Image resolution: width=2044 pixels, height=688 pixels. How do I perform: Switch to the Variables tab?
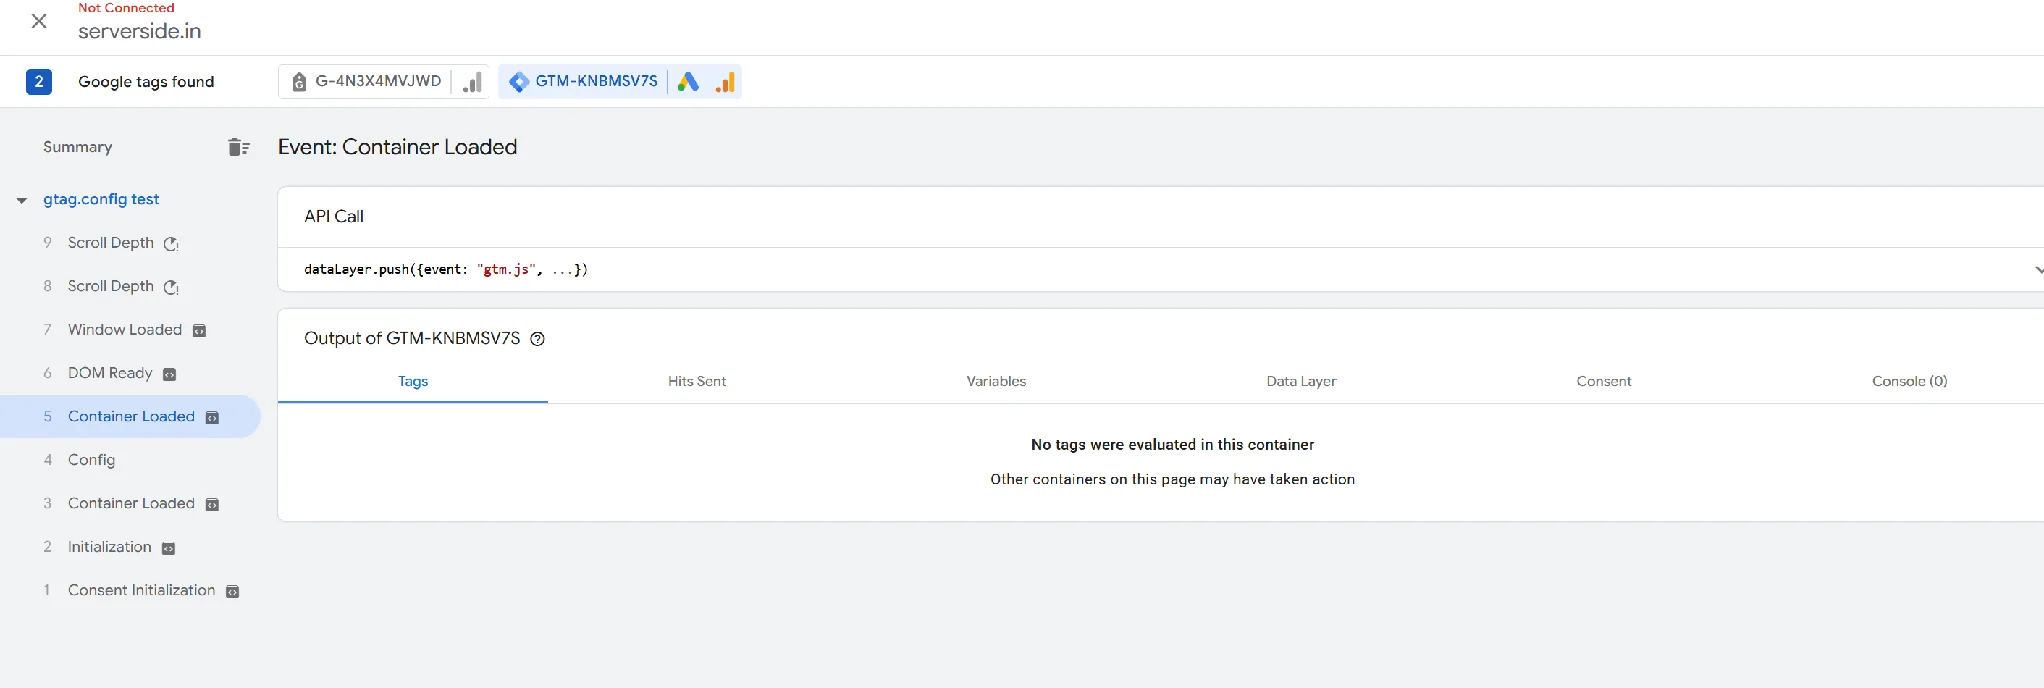(x=996, y=381)
